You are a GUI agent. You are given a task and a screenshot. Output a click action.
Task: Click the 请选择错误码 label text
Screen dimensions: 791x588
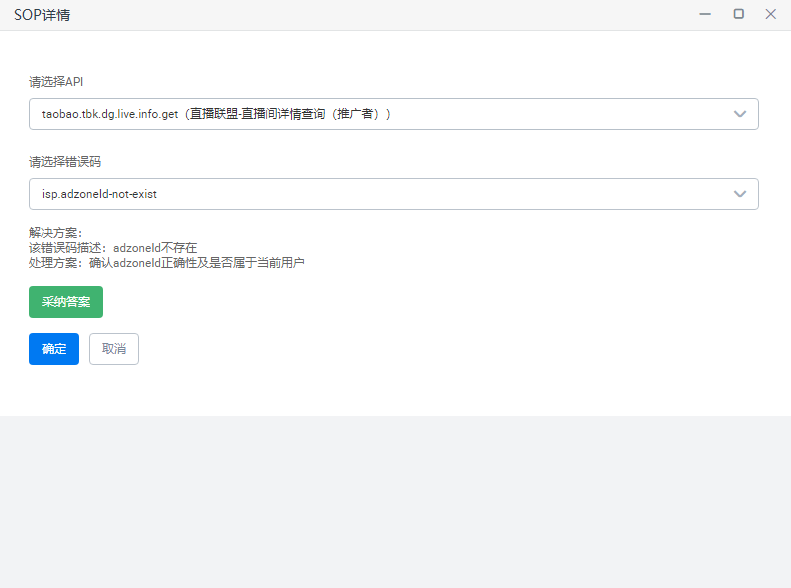click(x=65, y=162)
